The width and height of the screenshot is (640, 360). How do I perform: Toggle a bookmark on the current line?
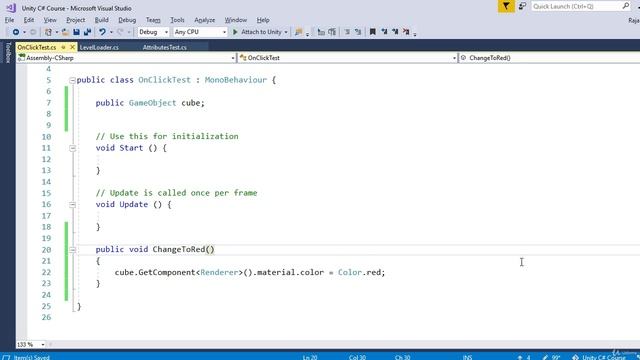click(373, 32)
